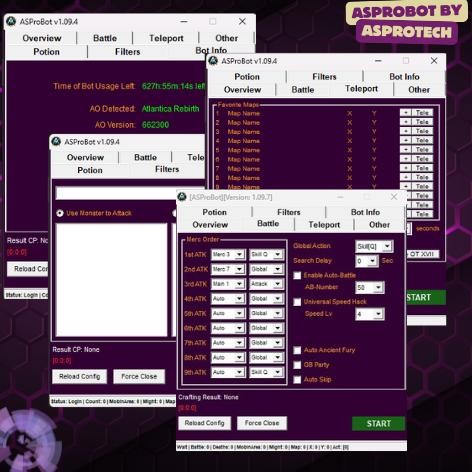Open the Filters tab in the 1.09.7 window
Screen dimensions: 472x472
point(289,212)
